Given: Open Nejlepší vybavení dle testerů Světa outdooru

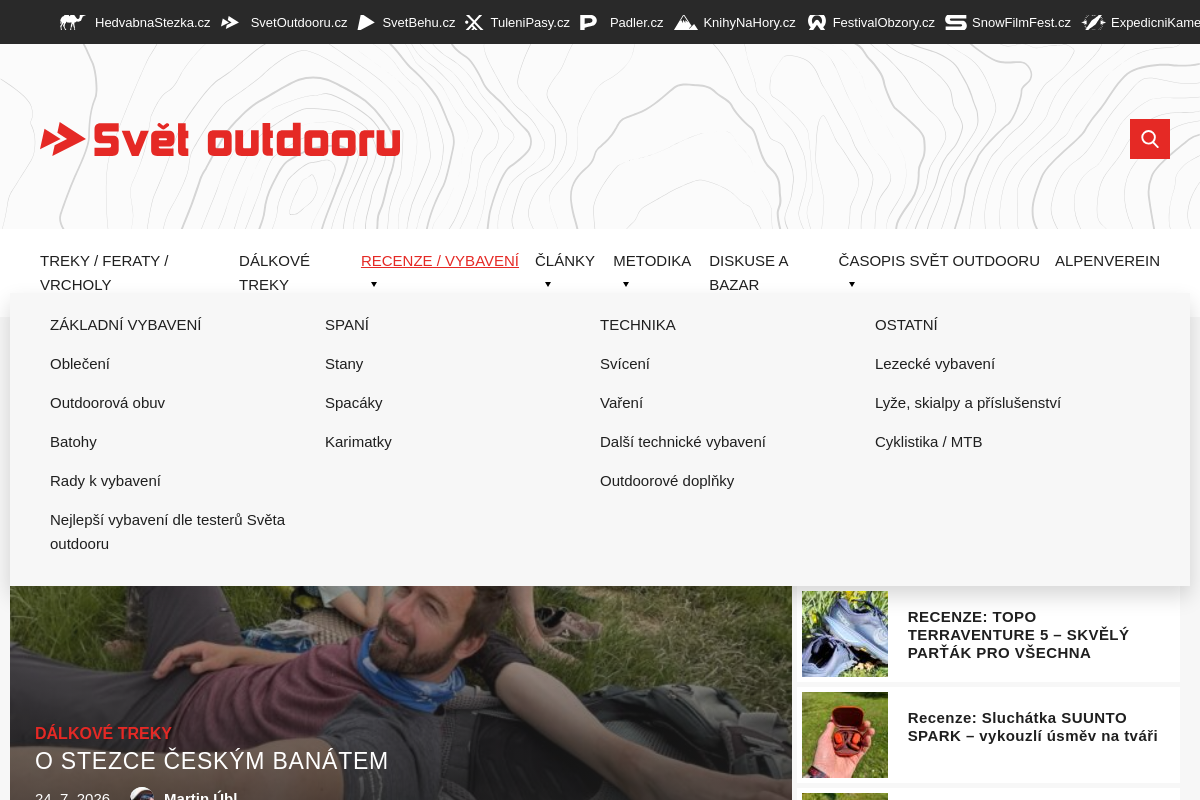Looking at the screenshot, I should point(167,531).
